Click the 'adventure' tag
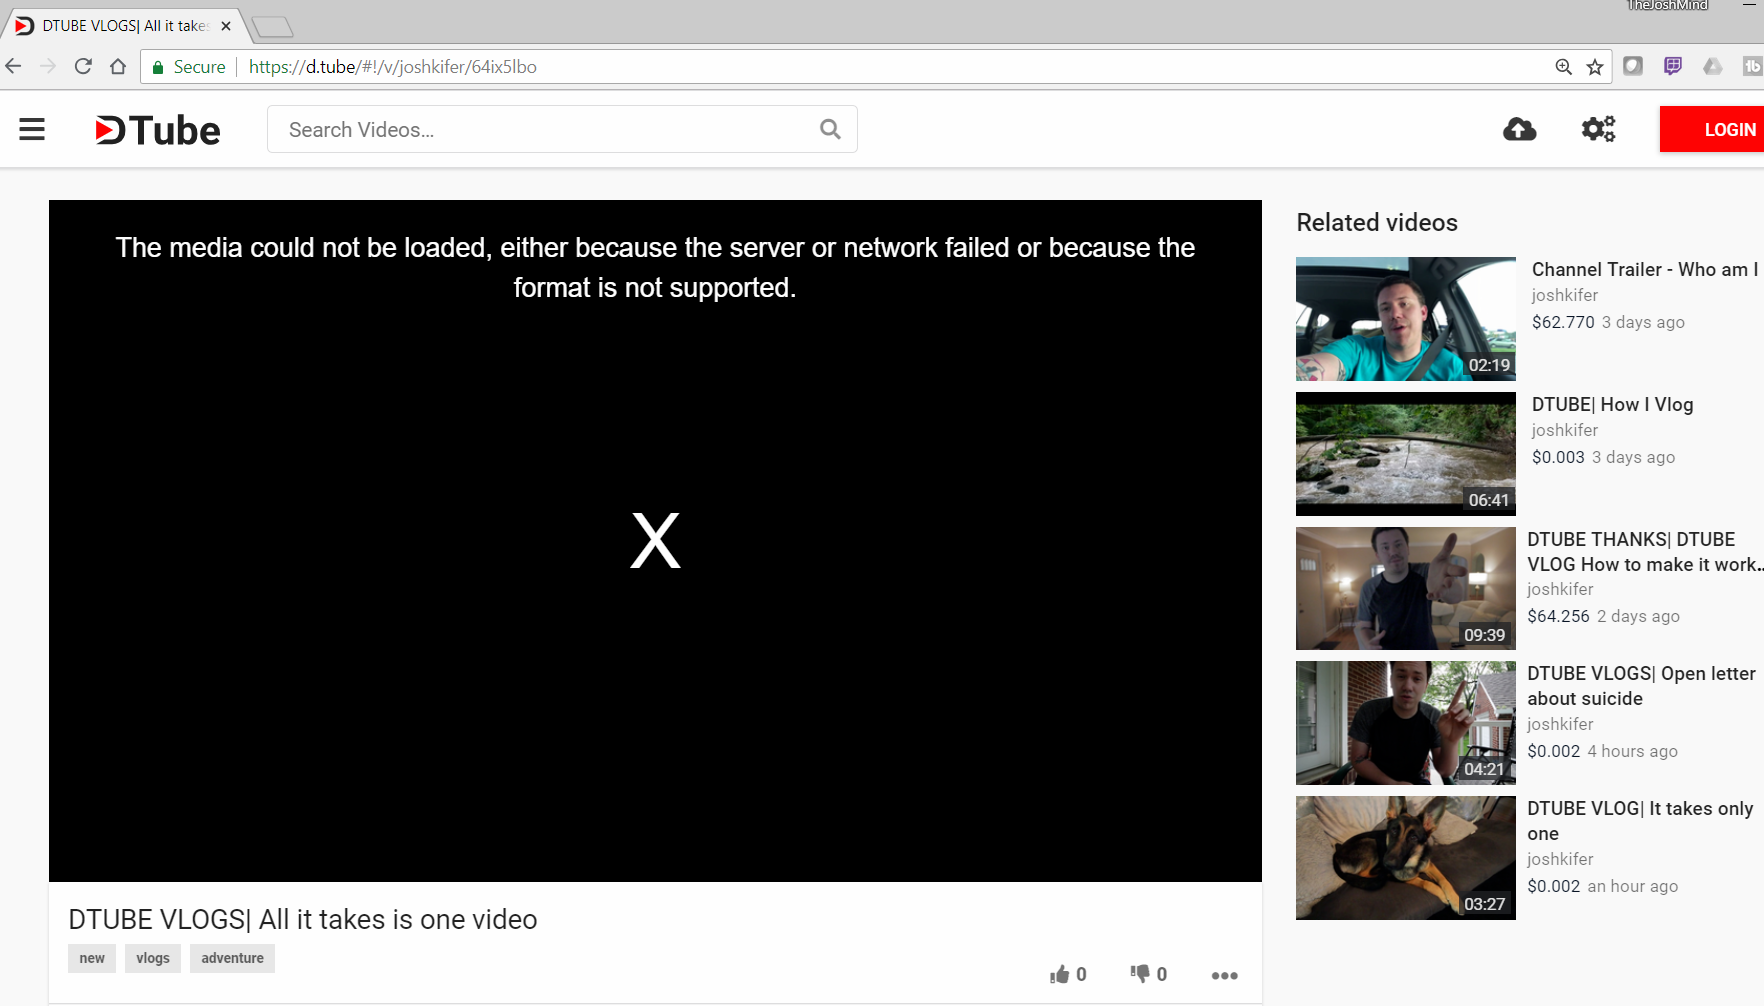 [x=232, y=958]
